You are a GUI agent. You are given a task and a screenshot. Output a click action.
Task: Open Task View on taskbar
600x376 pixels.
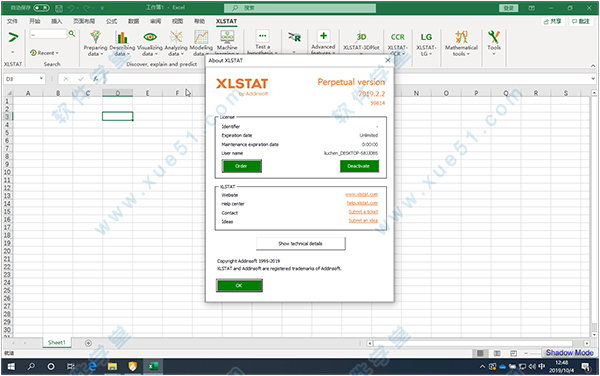coord(71,366)
